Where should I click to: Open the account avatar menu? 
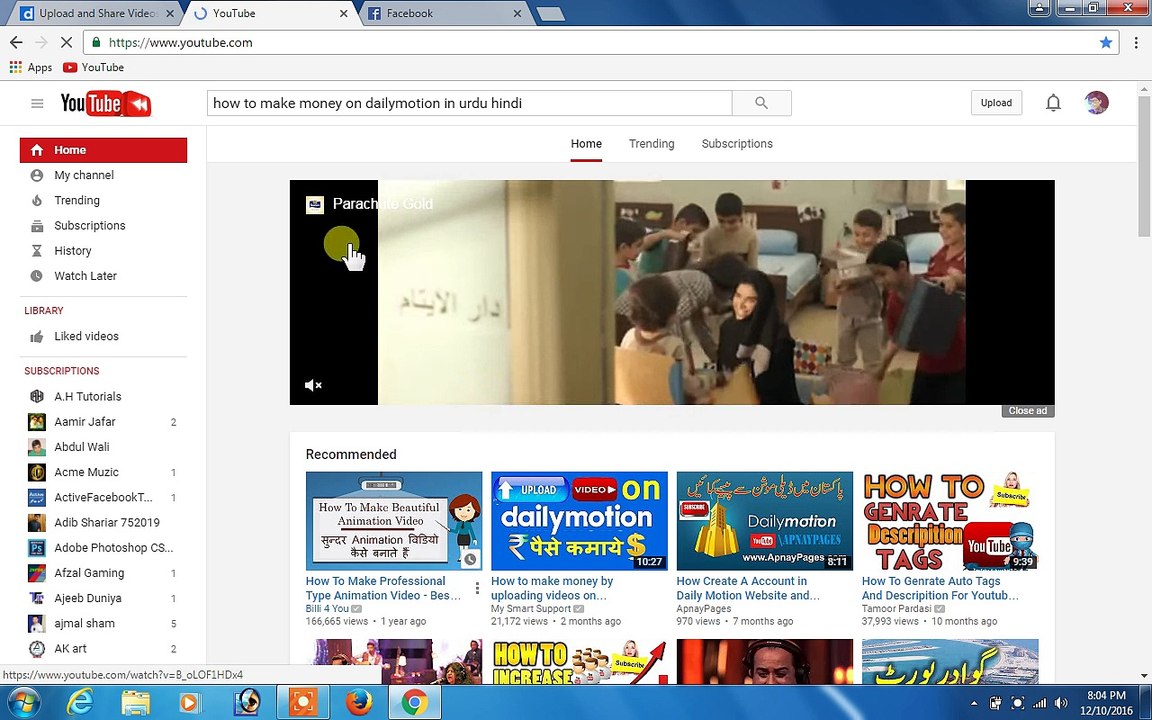1096,103
